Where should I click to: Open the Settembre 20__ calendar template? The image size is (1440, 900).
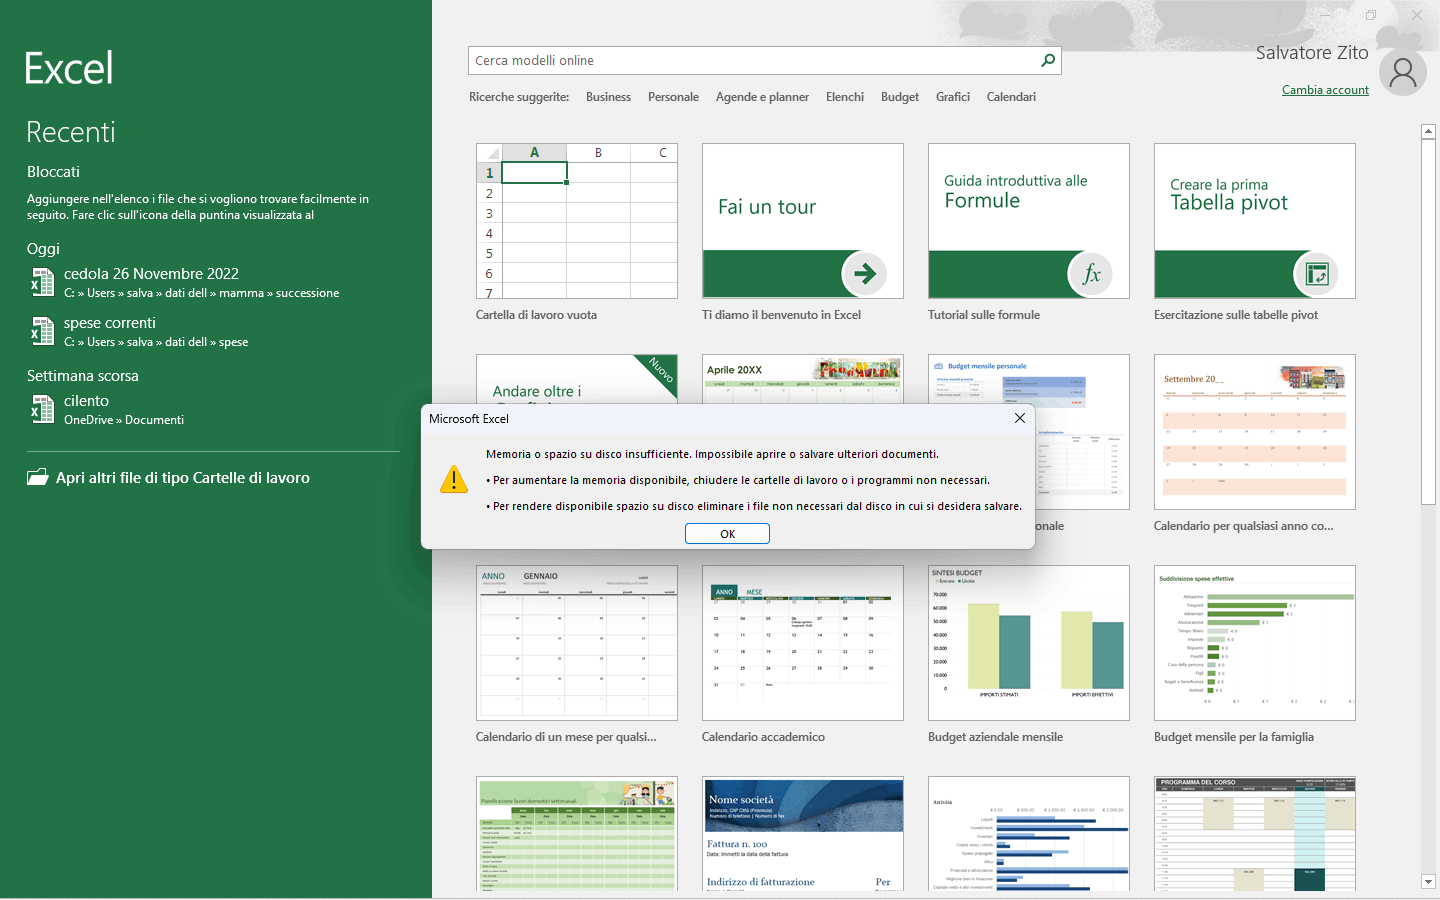(x=1255, y=432)
